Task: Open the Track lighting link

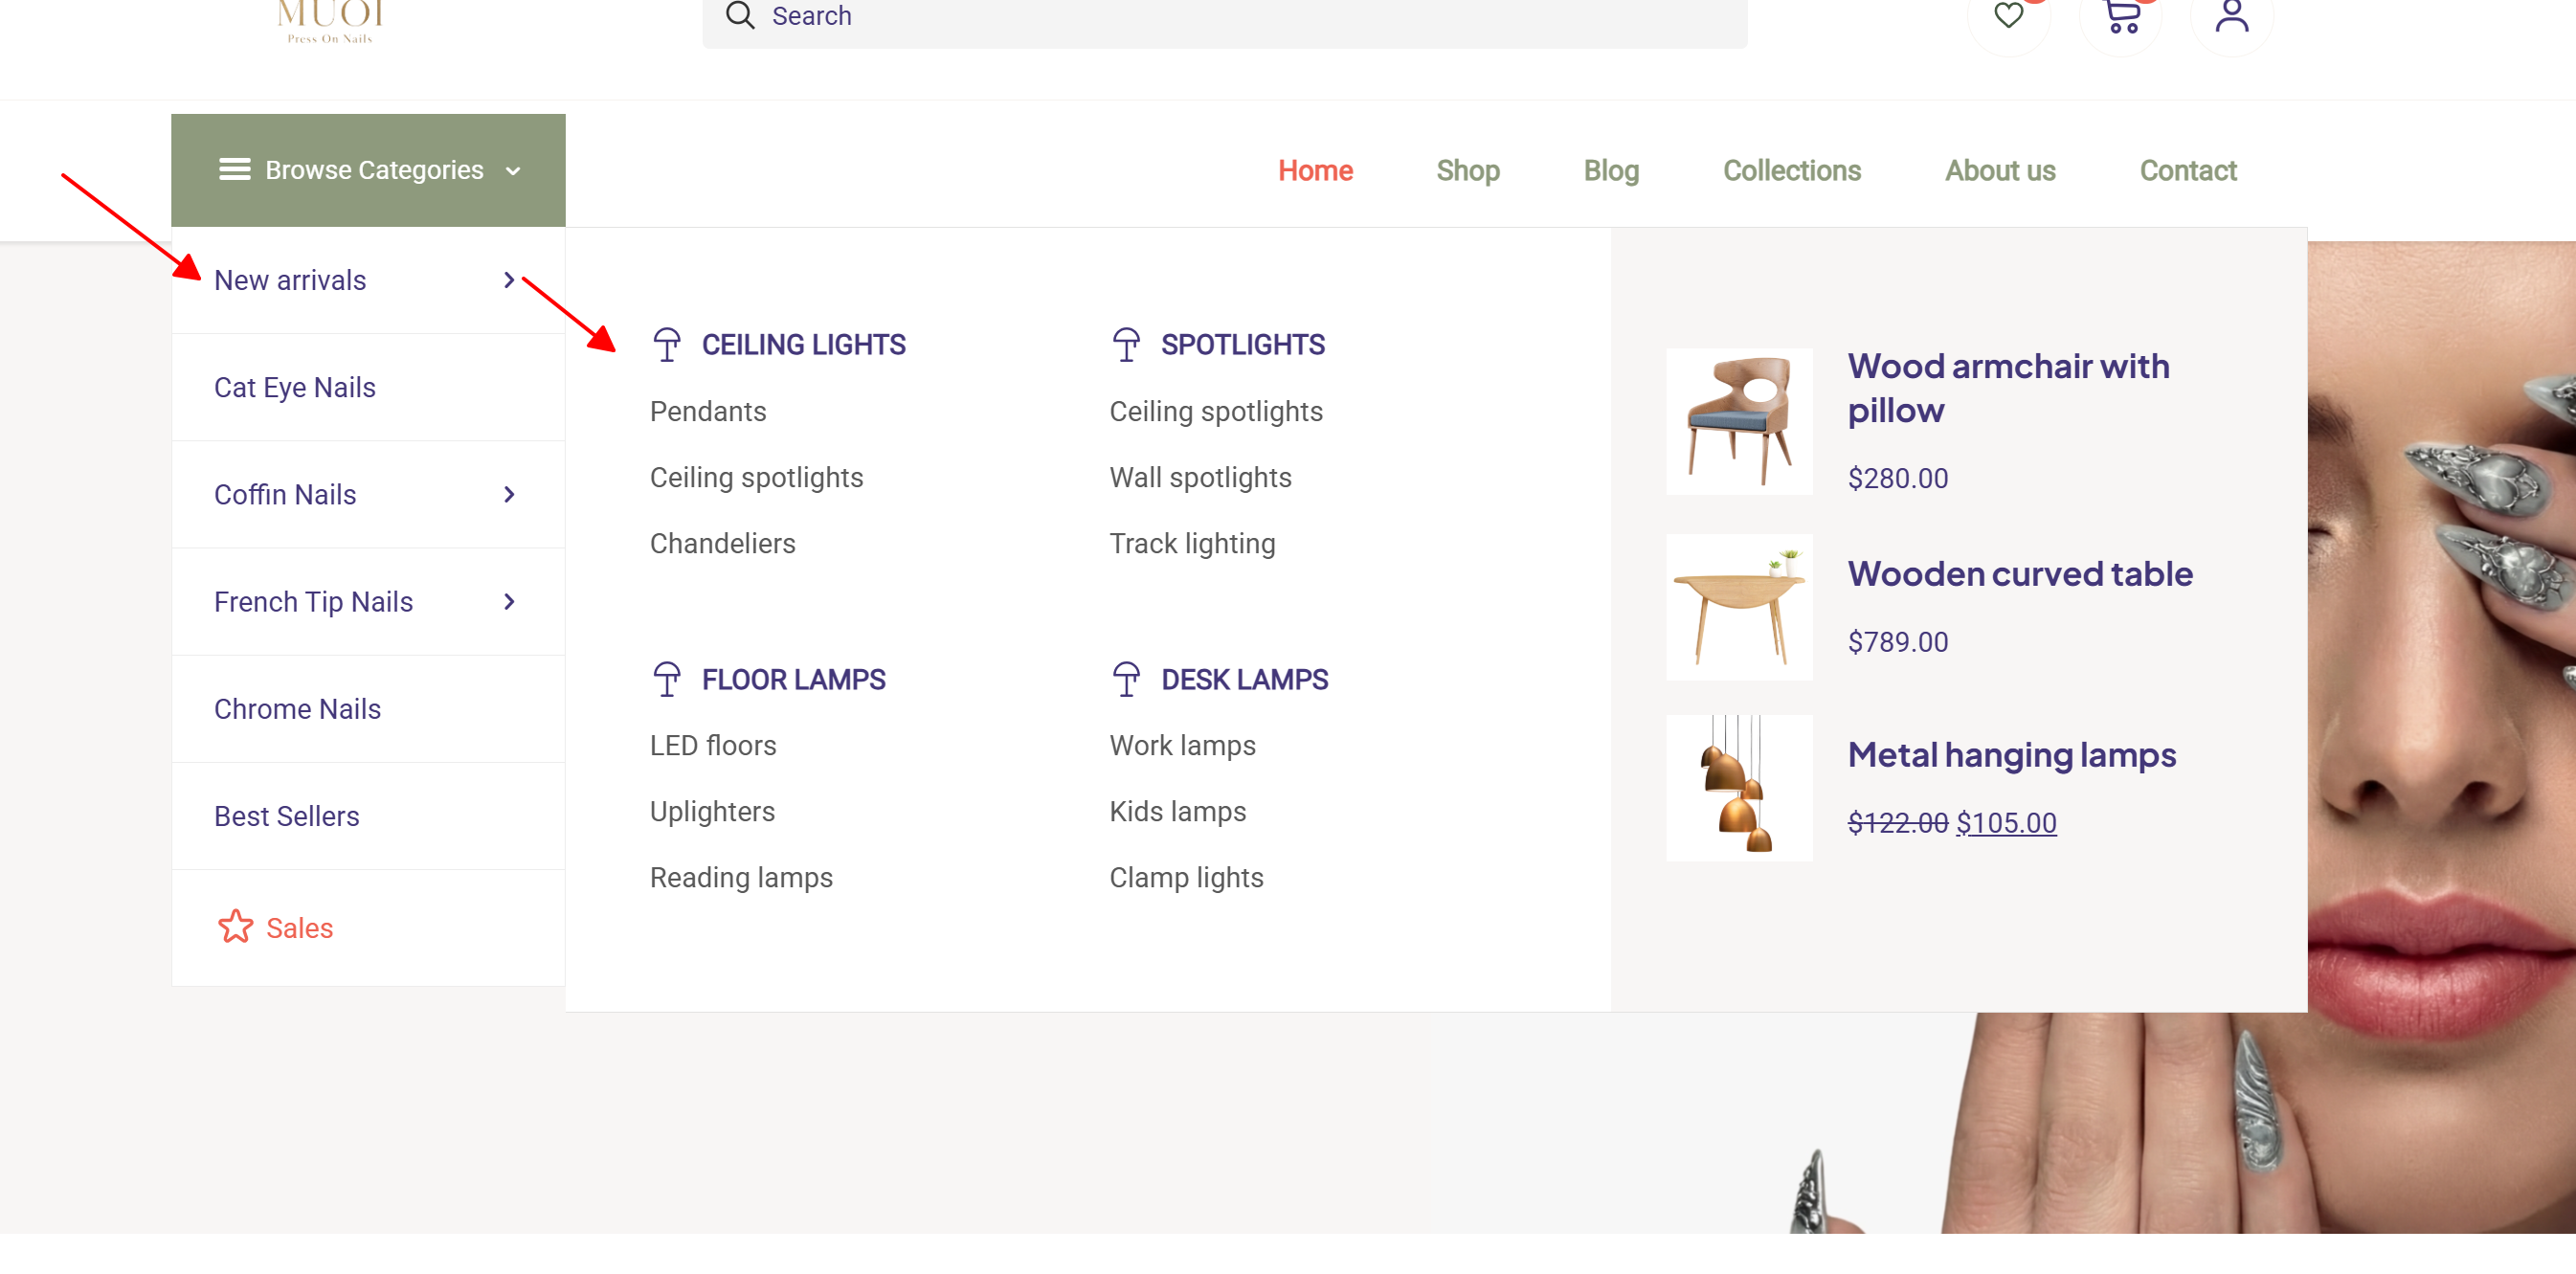Action: [x=1192, y=543]
